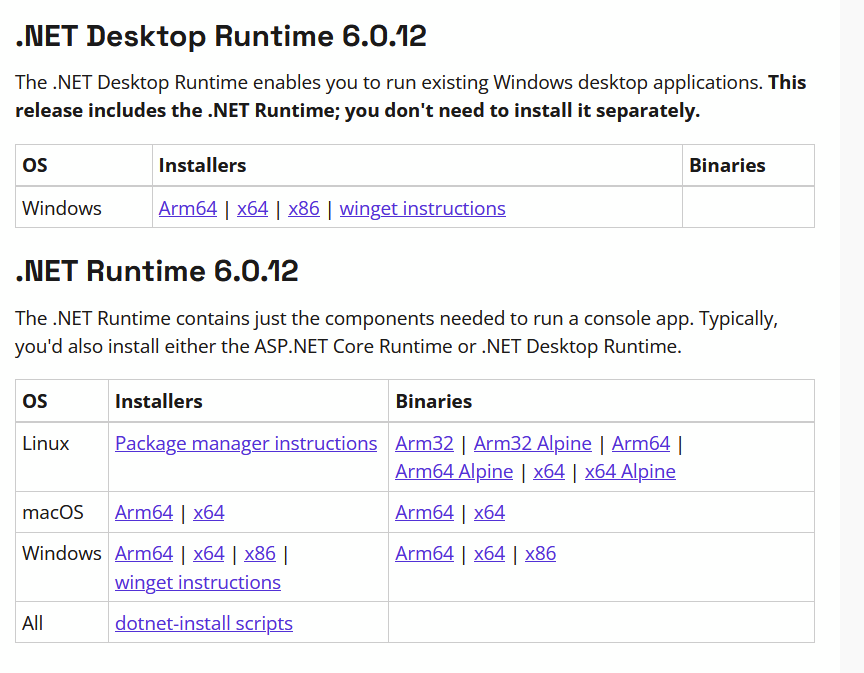Download the Arm64 Desktop Runtime installer for Windows
864x673 pixels.
(x=187, y=208)
